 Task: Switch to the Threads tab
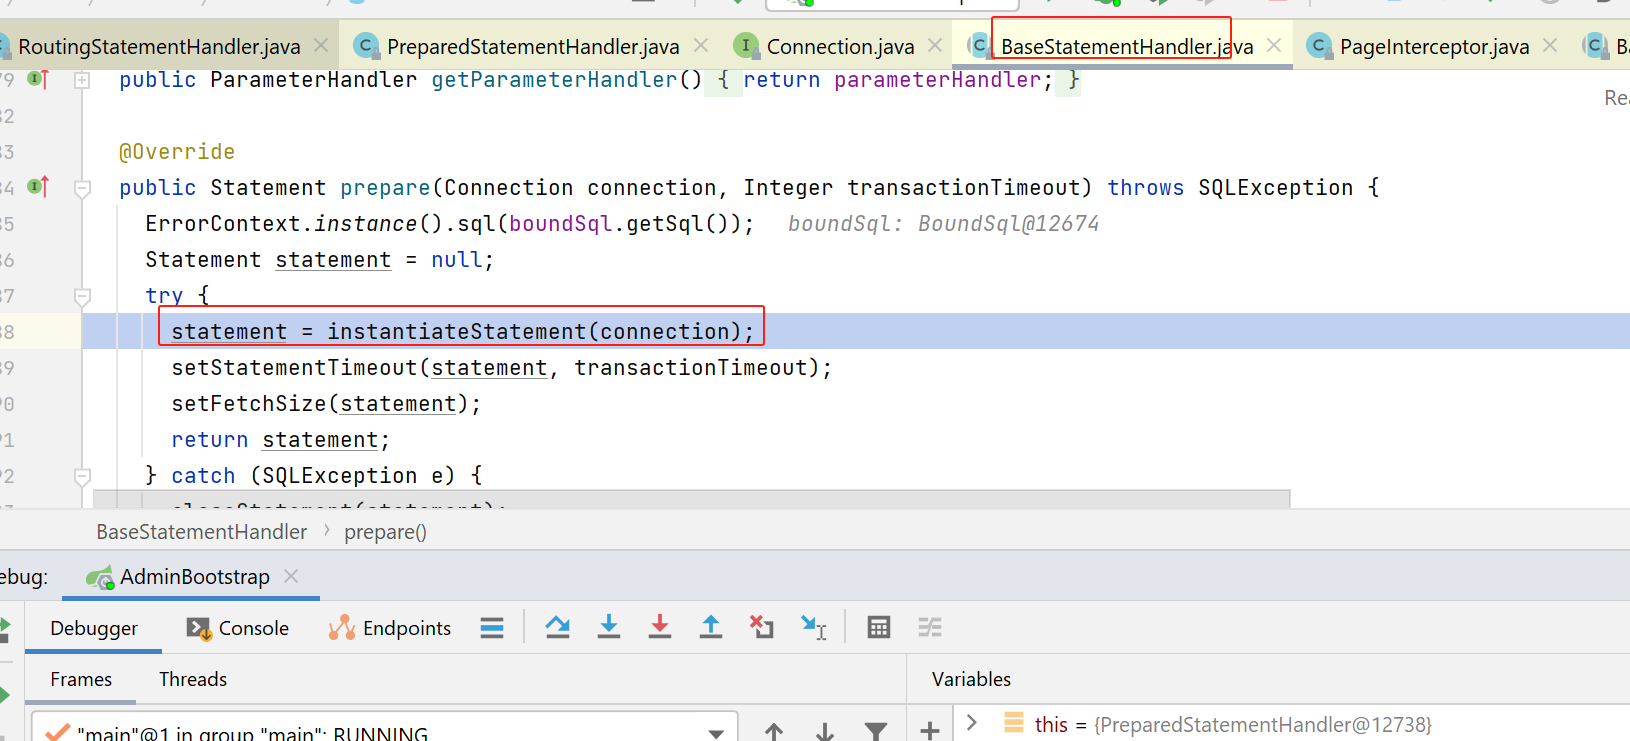point(193,679)
